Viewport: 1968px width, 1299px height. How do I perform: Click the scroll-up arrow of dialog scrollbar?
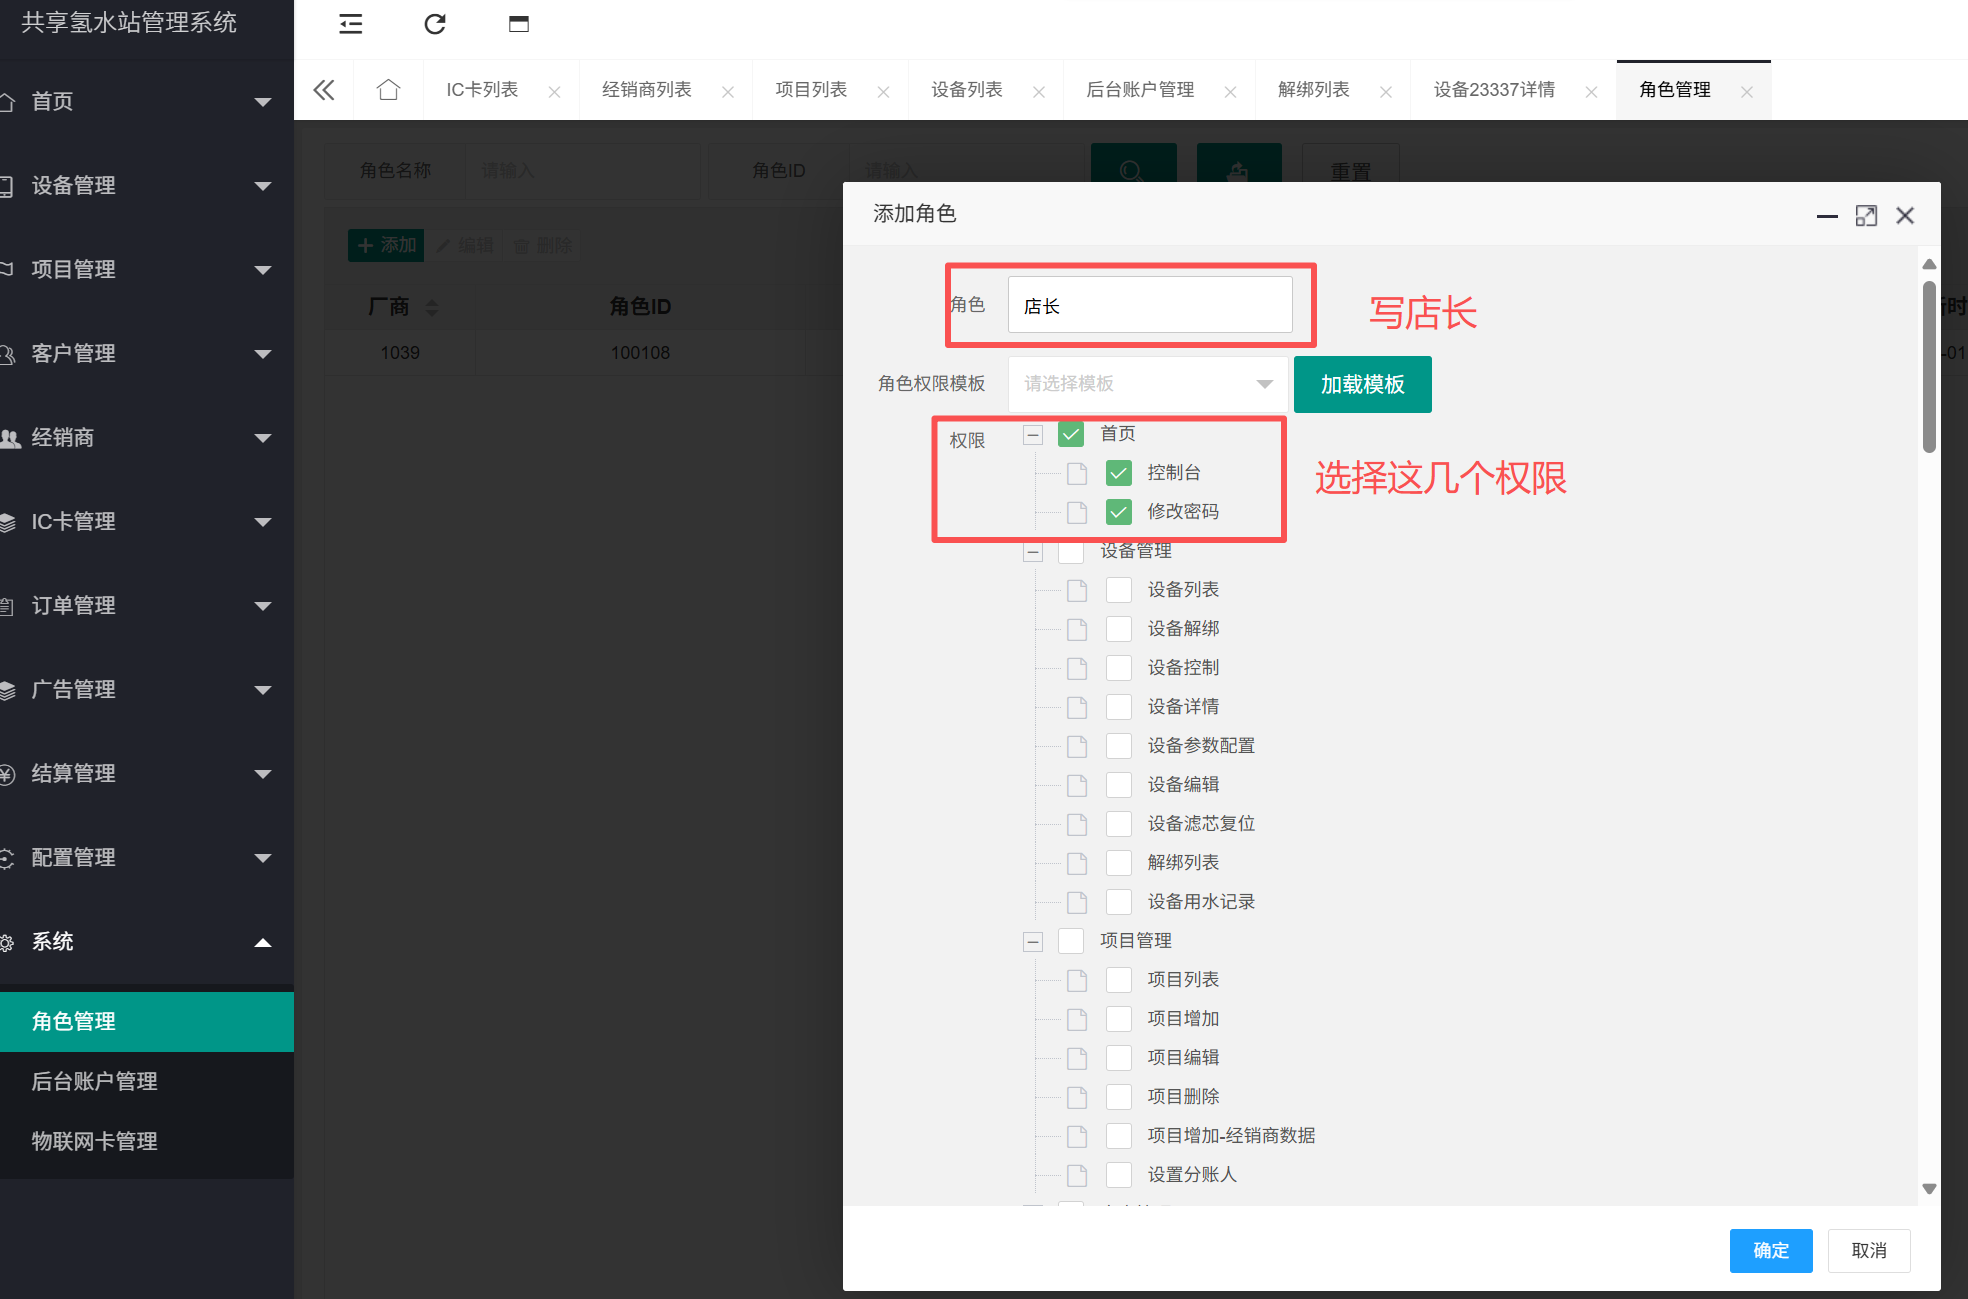[x=1929, y=264]
